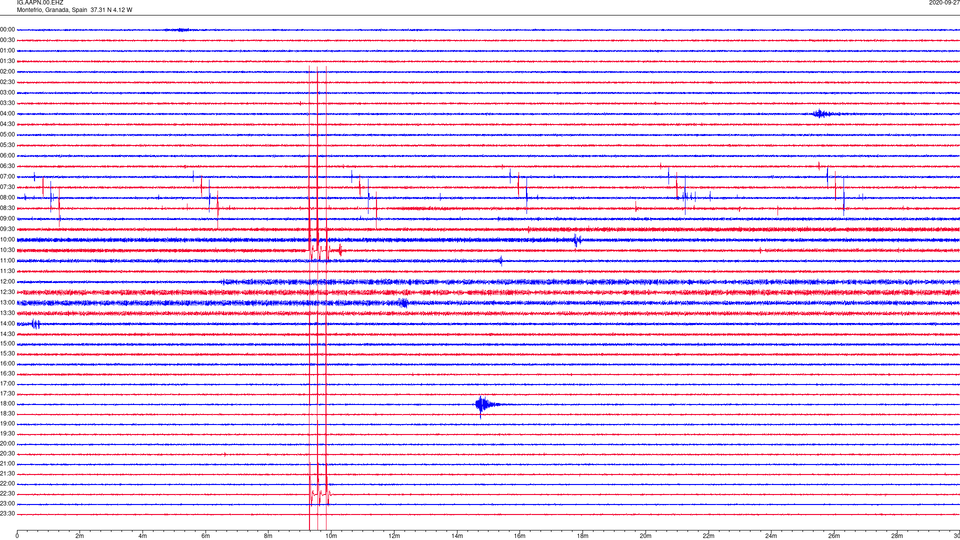This screenshot has height=540, width=960.
Task: Select the 05:00 trace time label
Action: [7, 135]
